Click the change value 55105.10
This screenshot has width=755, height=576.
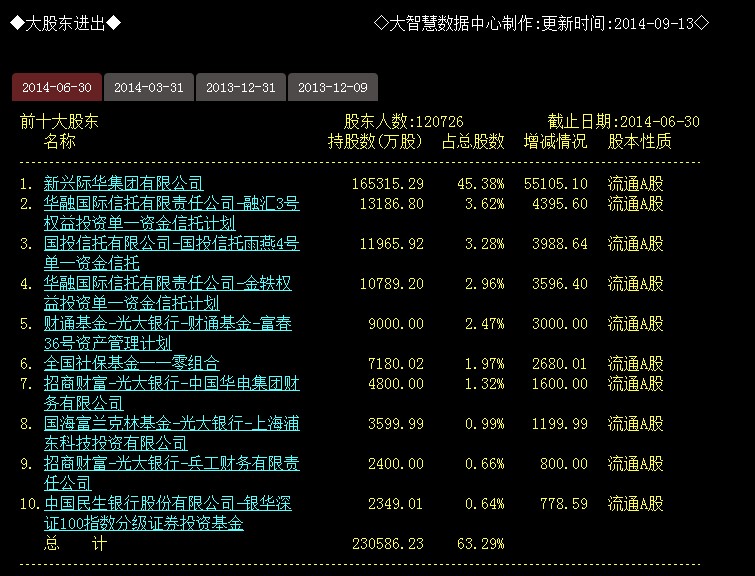(x=556, y=183)
